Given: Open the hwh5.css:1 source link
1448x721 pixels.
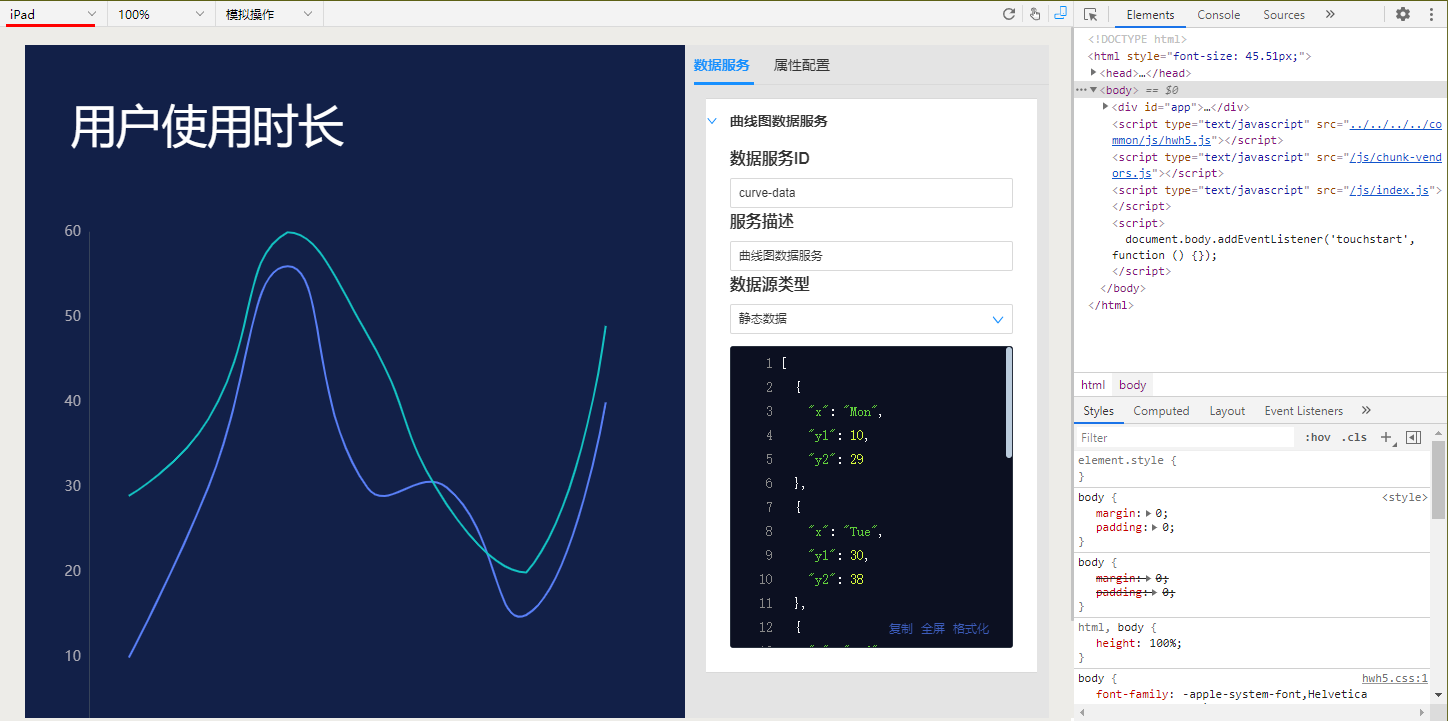Looking at the screenshot, I should tap(1395, 678).
